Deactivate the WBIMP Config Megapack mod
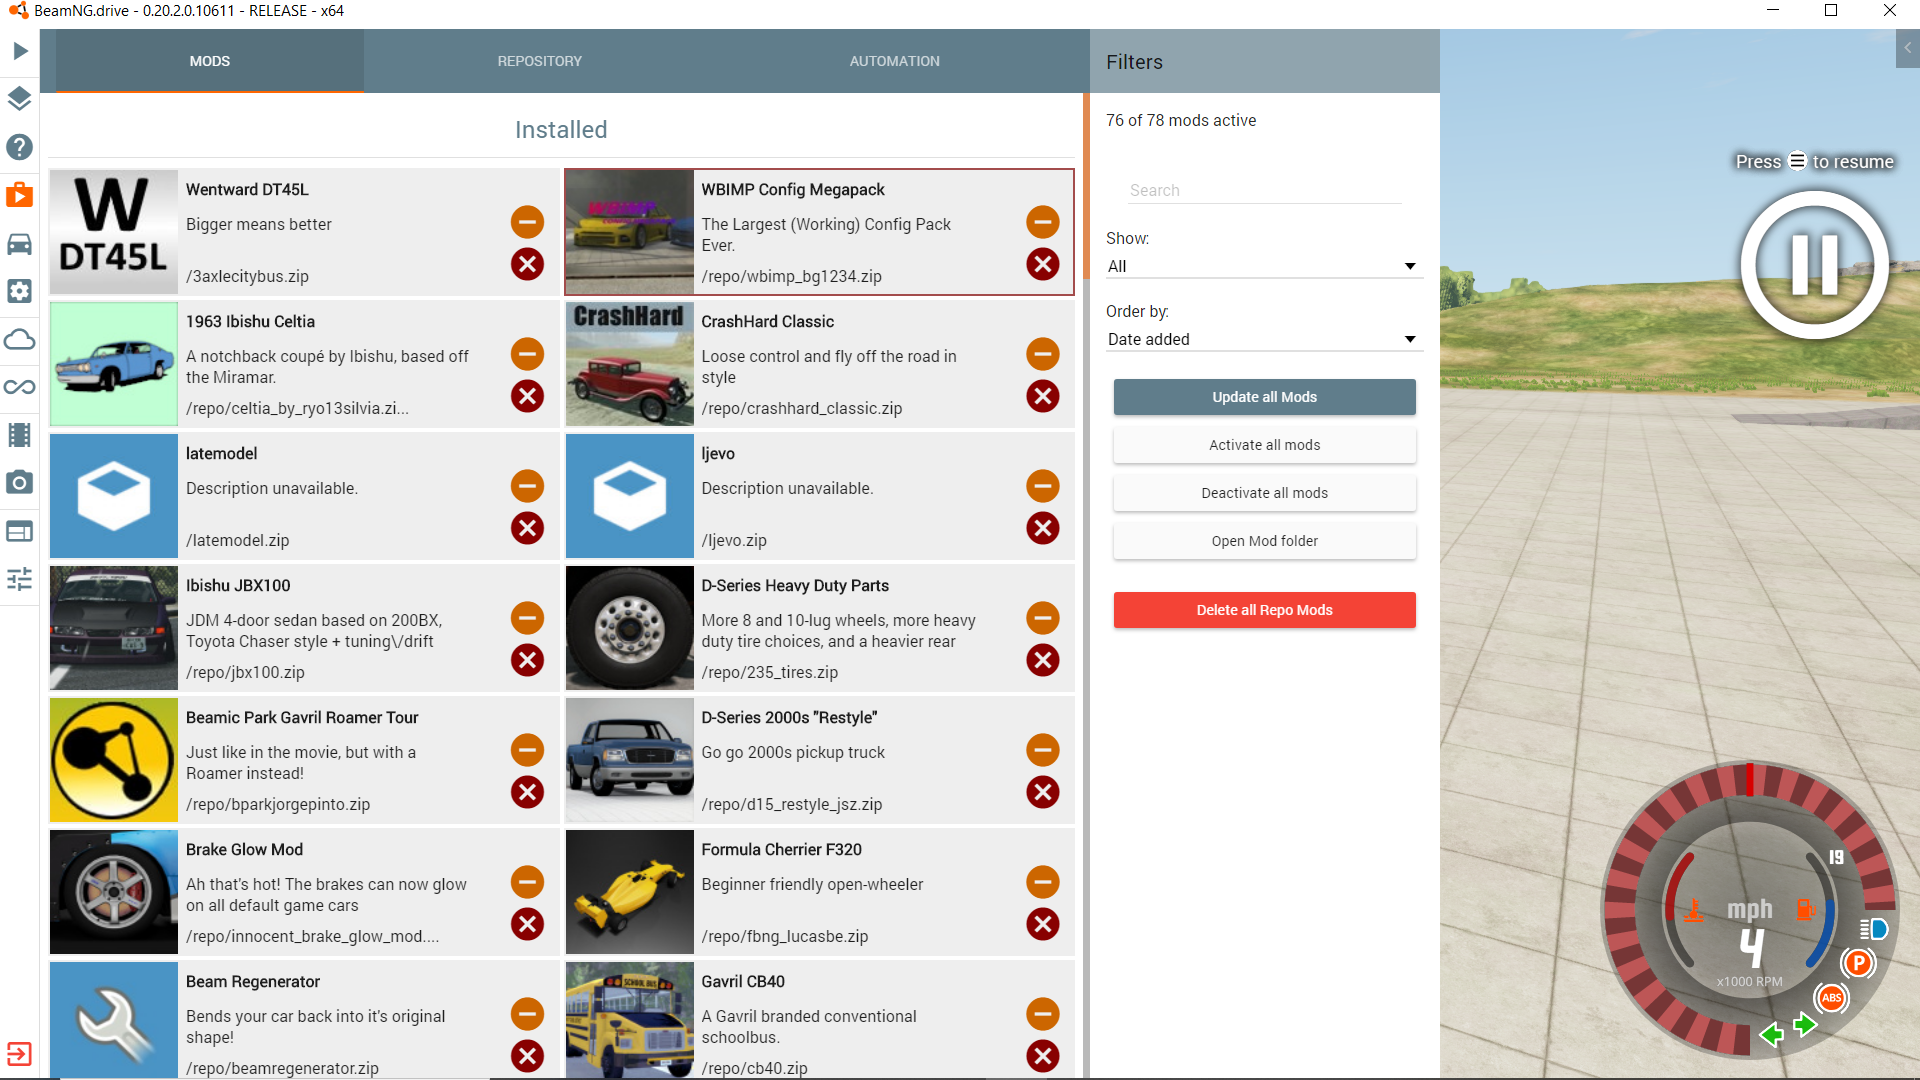 pyautogui.click(x=1043, y=222)
